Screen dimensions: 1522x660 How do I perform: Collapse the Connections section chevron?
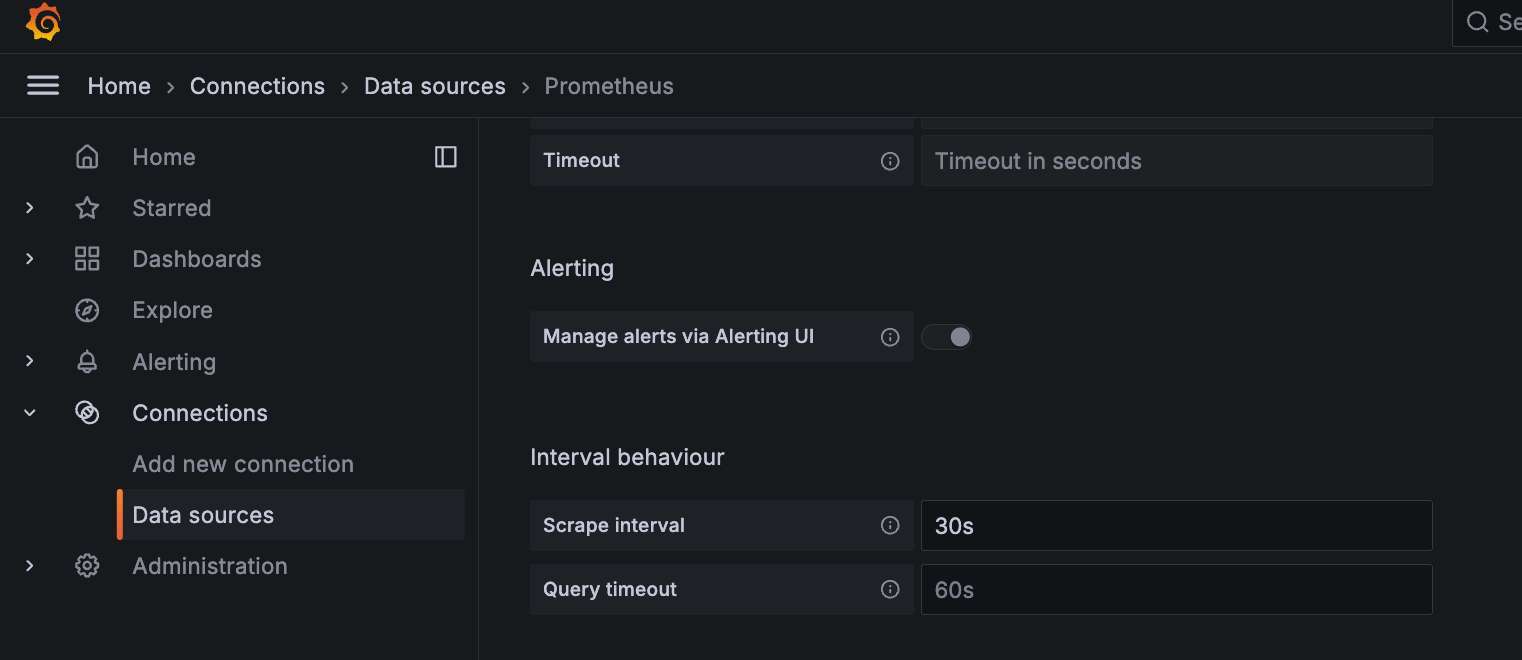click(30, 413)
